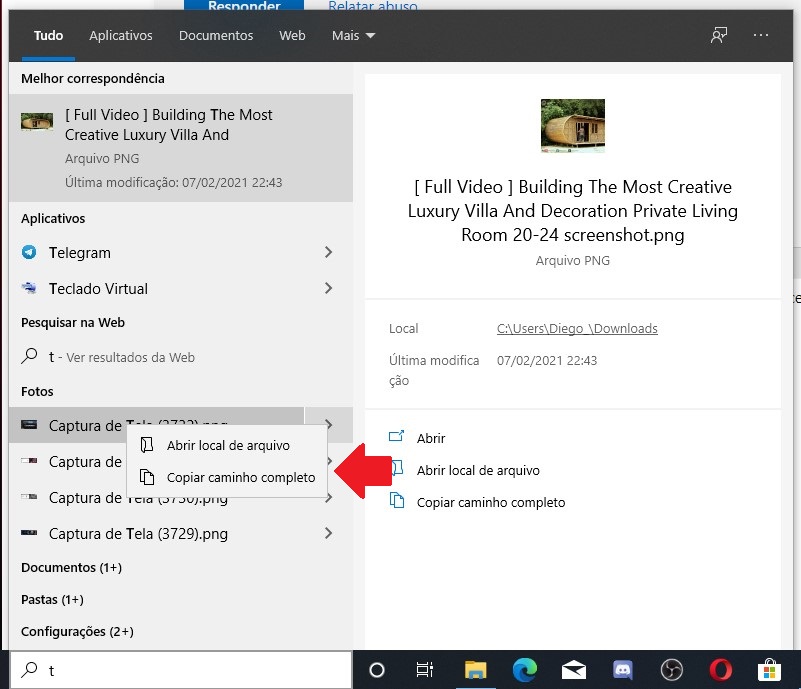The width and height of the screenshot is (801, 689).
Task: Click the search input field containing t
Action: coord(190,671)
